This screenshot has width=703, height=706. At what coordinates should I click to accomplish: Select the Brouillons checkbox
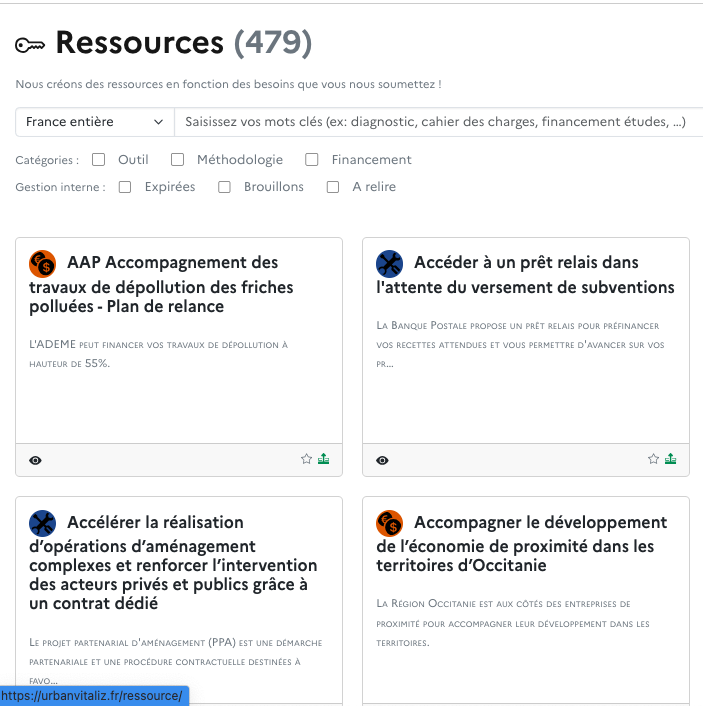(x=225, y=187)
